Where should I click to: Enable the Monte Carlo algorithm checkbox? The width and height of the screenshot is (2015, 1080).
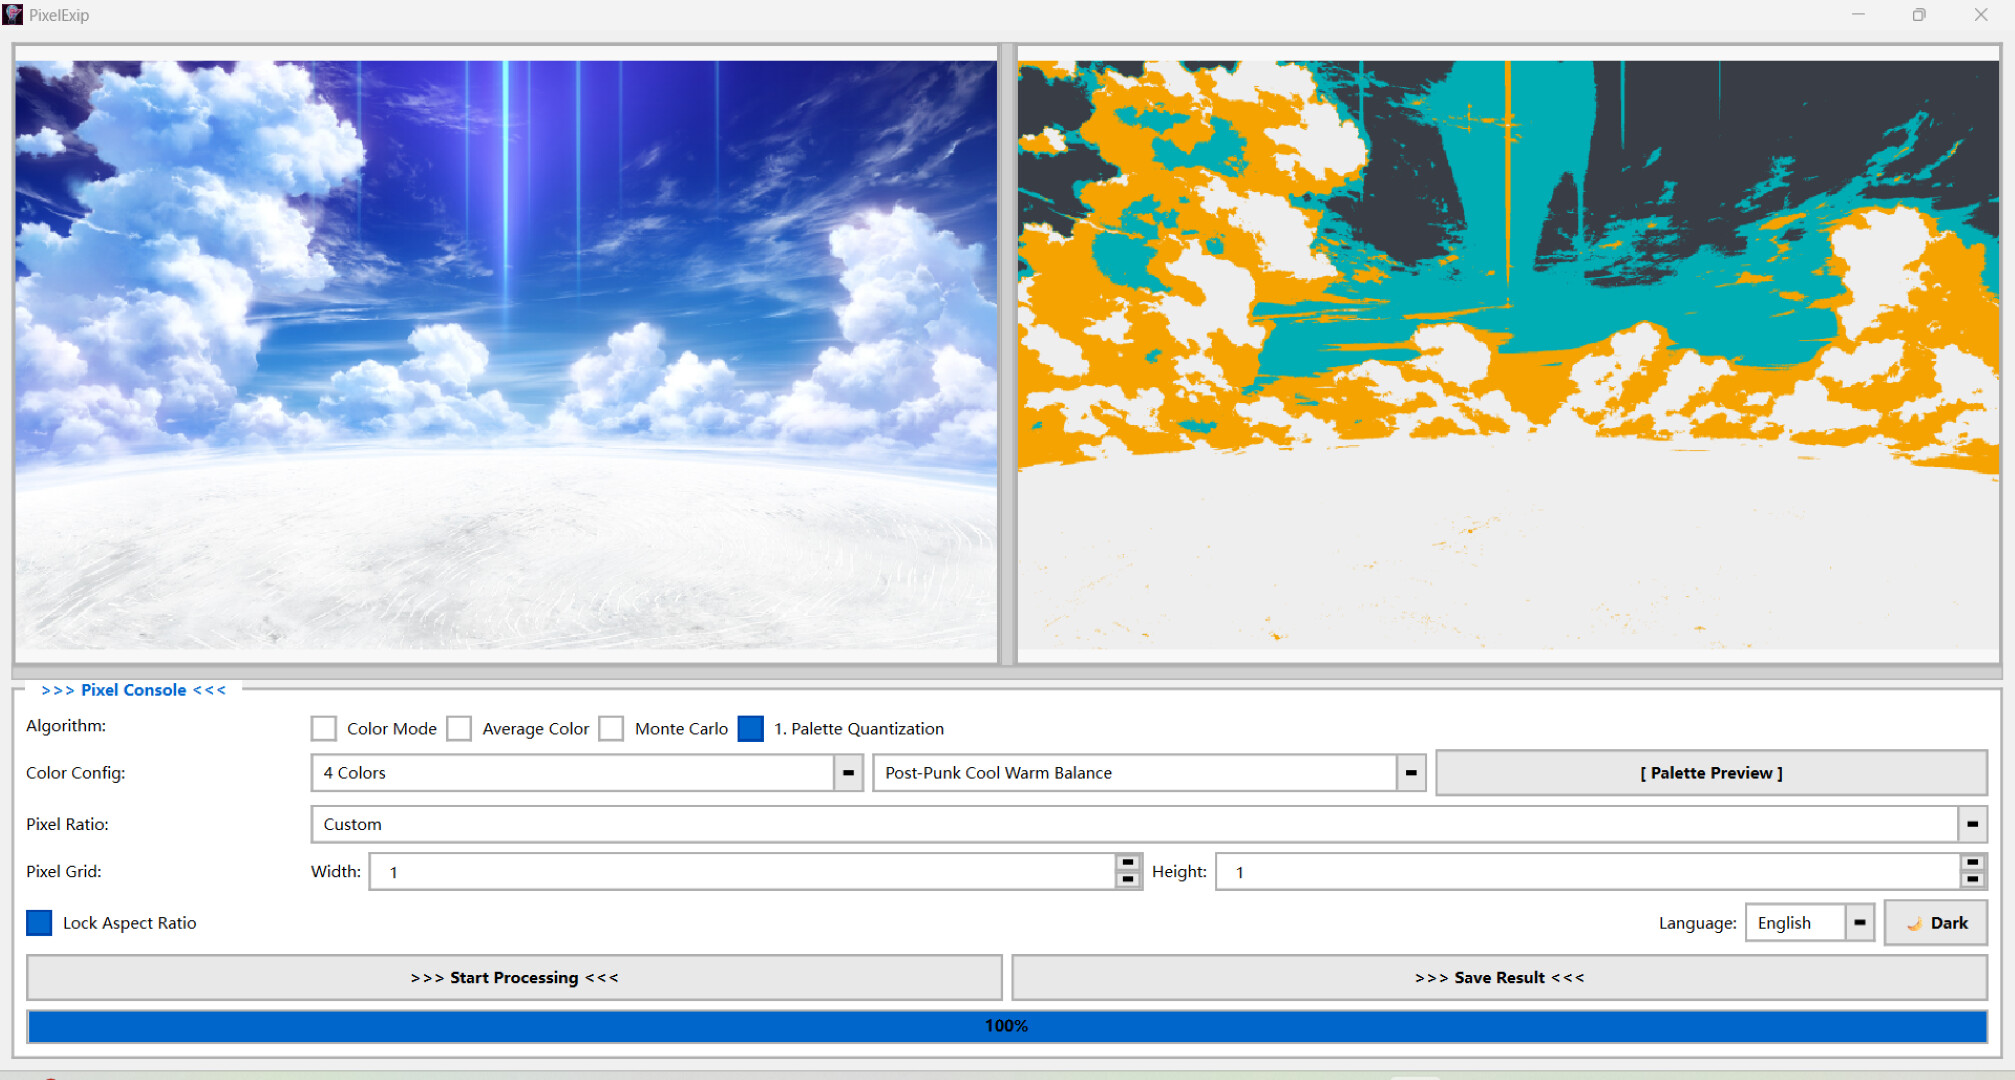click(x=611, y=728)
